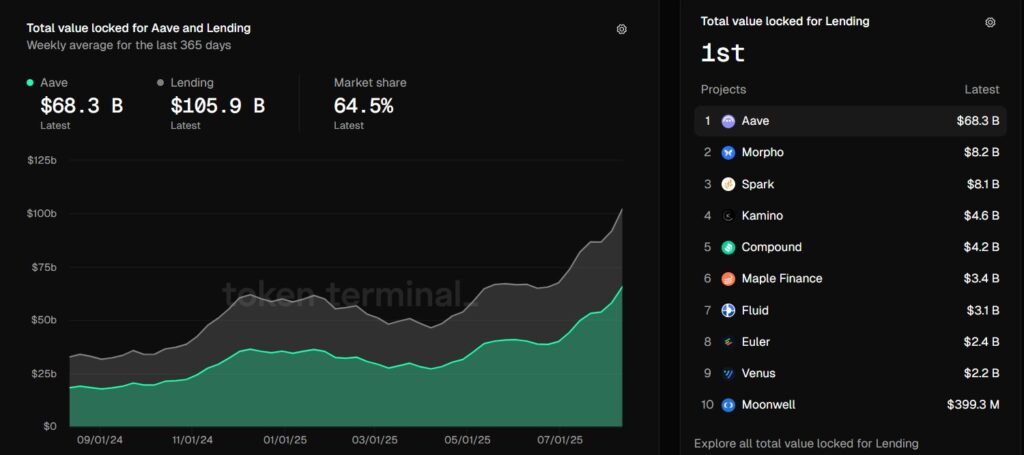Viewport: 1024px width, 455px height.
Task: Click the $4.2 B value for Compound
Action: [x=983, y=247]
